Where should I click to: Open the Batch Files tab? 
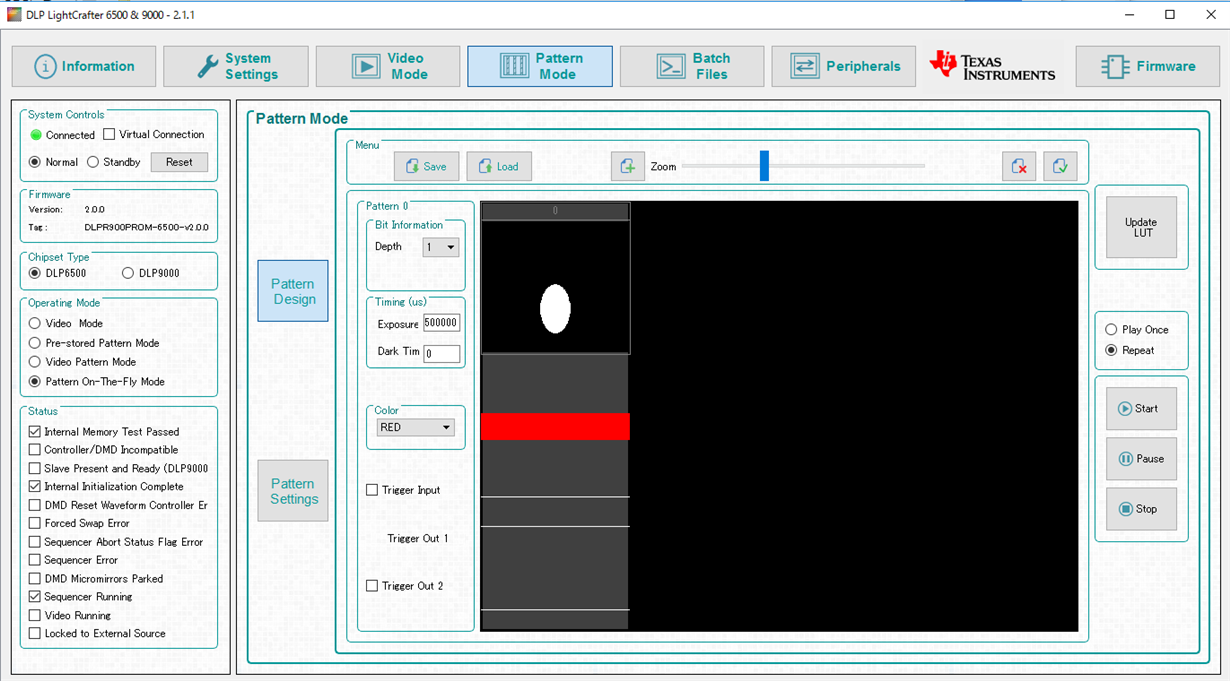tap(692, 66)
